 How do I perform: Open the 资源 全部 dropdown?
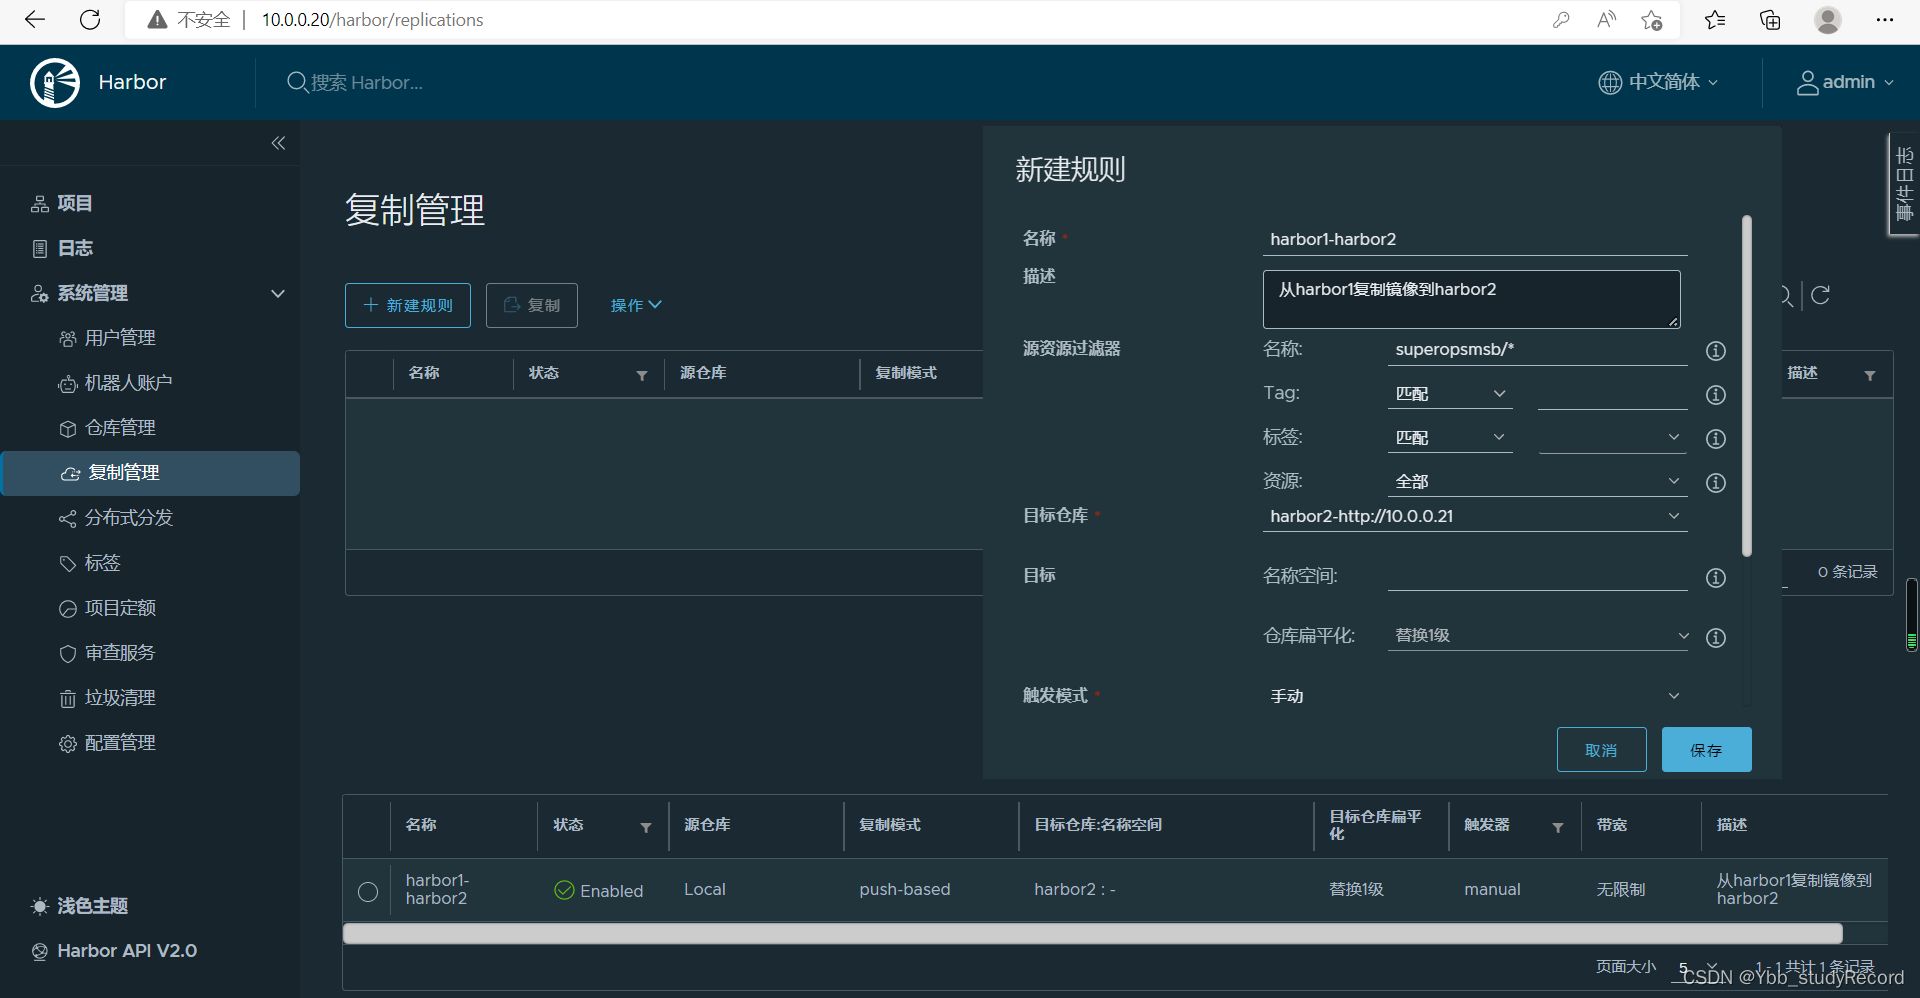[1537, 482]
